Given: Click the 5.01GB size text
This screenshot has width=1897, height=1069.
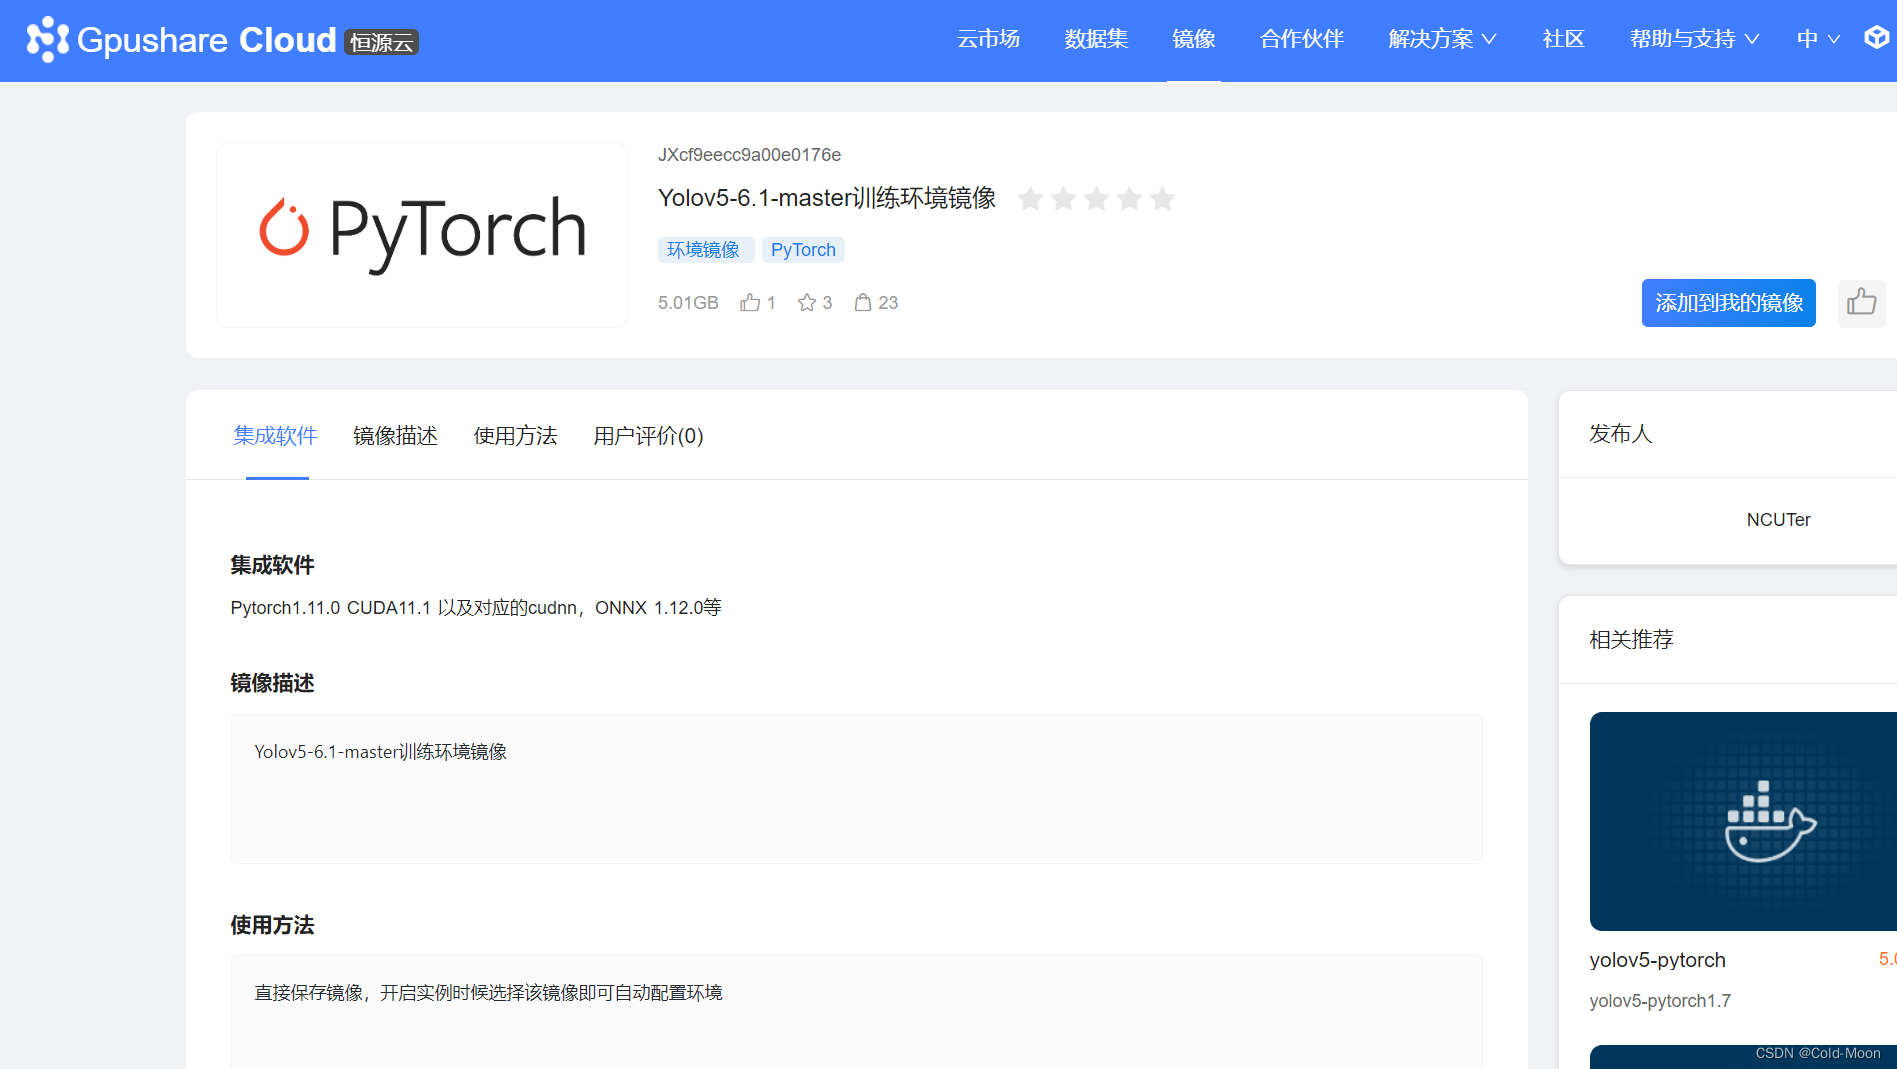Looking at the screenshot, I should point(688,303).
